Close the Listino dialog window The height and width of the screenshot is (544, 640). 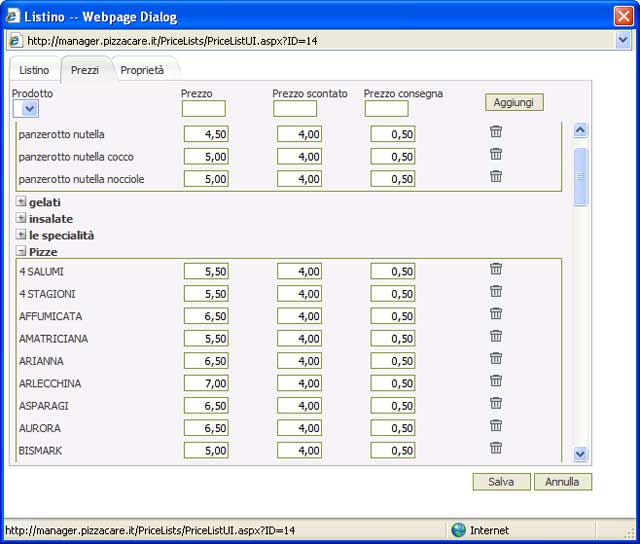(624, 16)
